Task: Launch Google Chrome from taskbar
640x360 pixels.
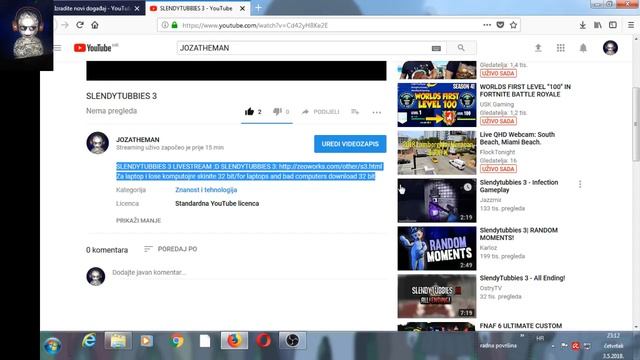Action: [177, 341]
